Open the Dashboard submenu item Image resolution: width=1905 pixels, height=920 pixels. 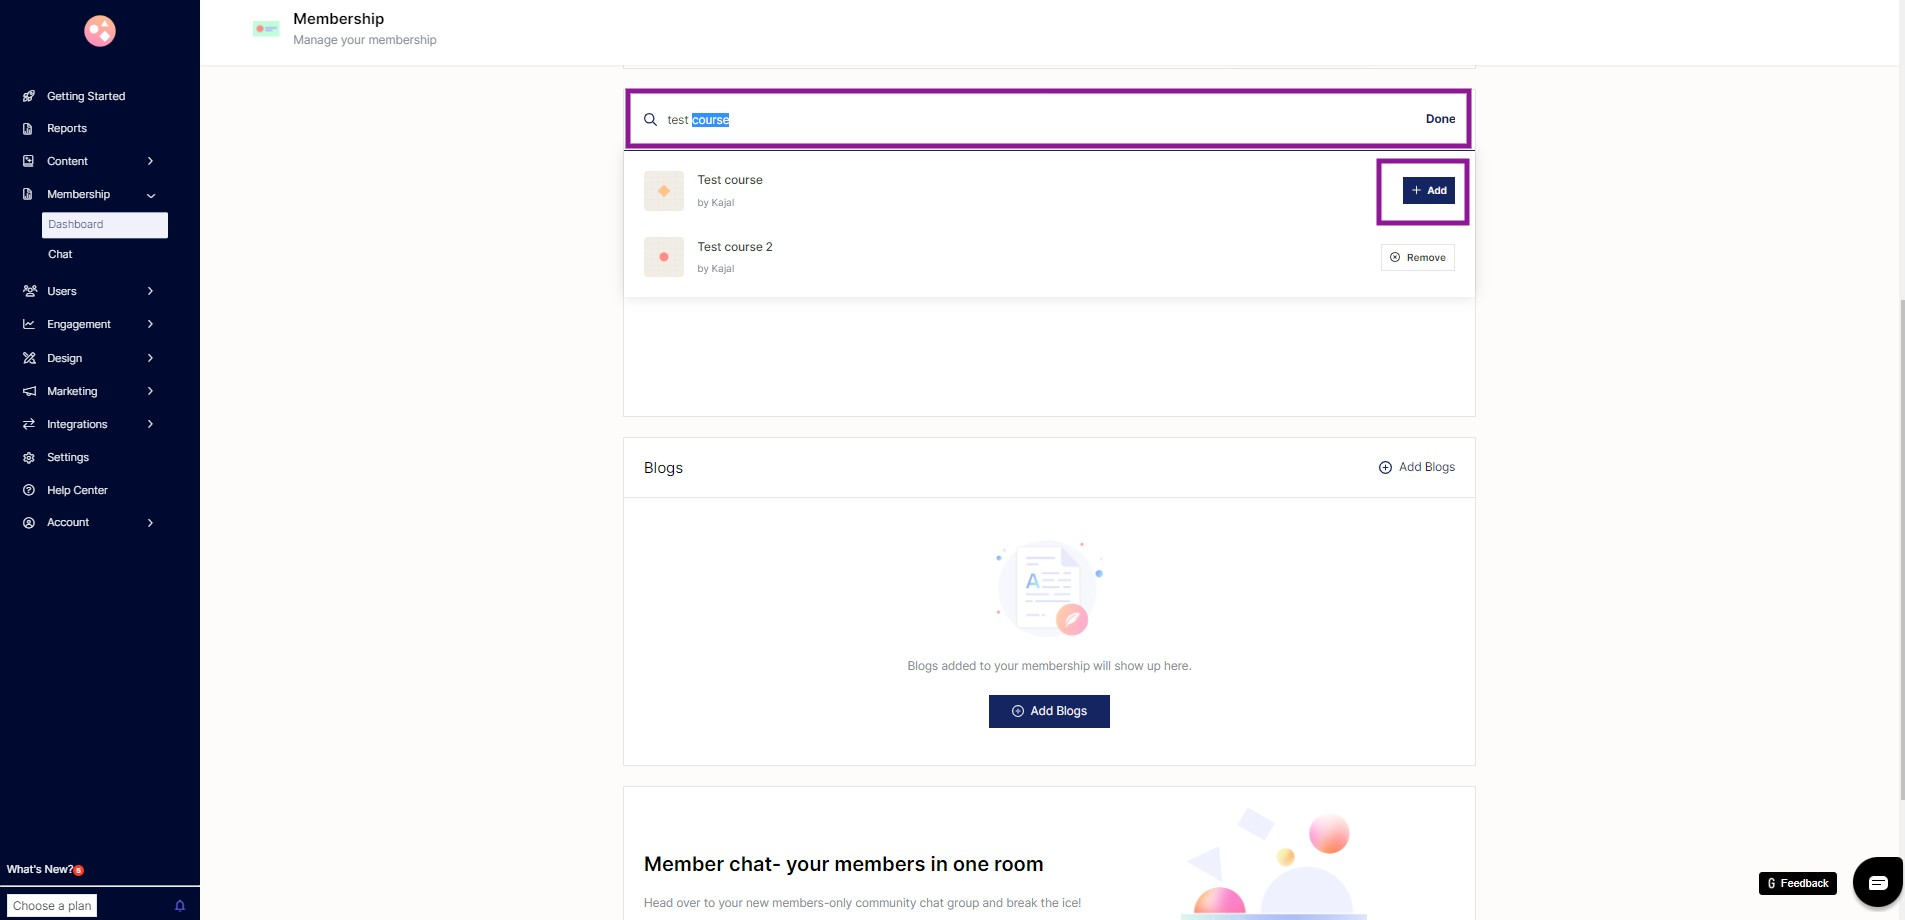coord(104,225)
